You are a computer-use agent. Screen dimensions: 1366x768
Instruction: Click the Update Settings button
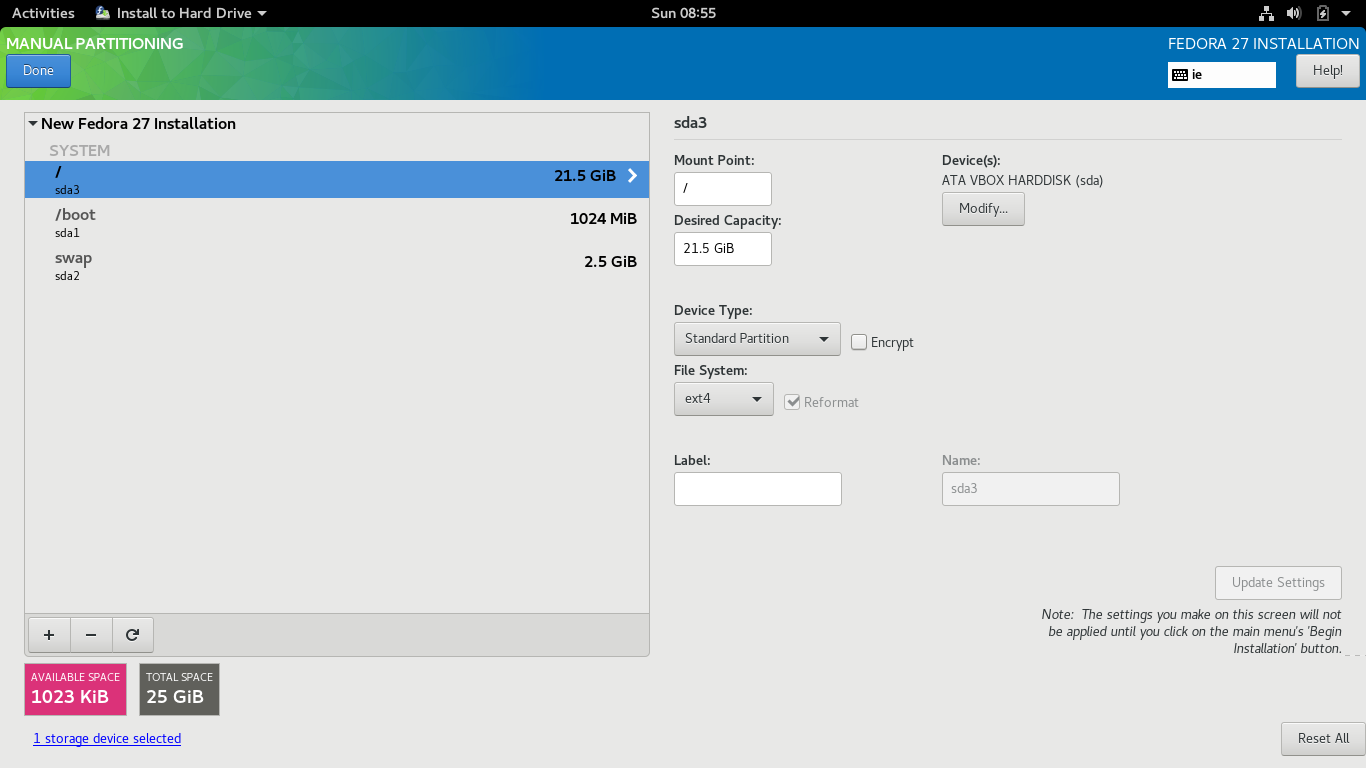pos(1278,583)
